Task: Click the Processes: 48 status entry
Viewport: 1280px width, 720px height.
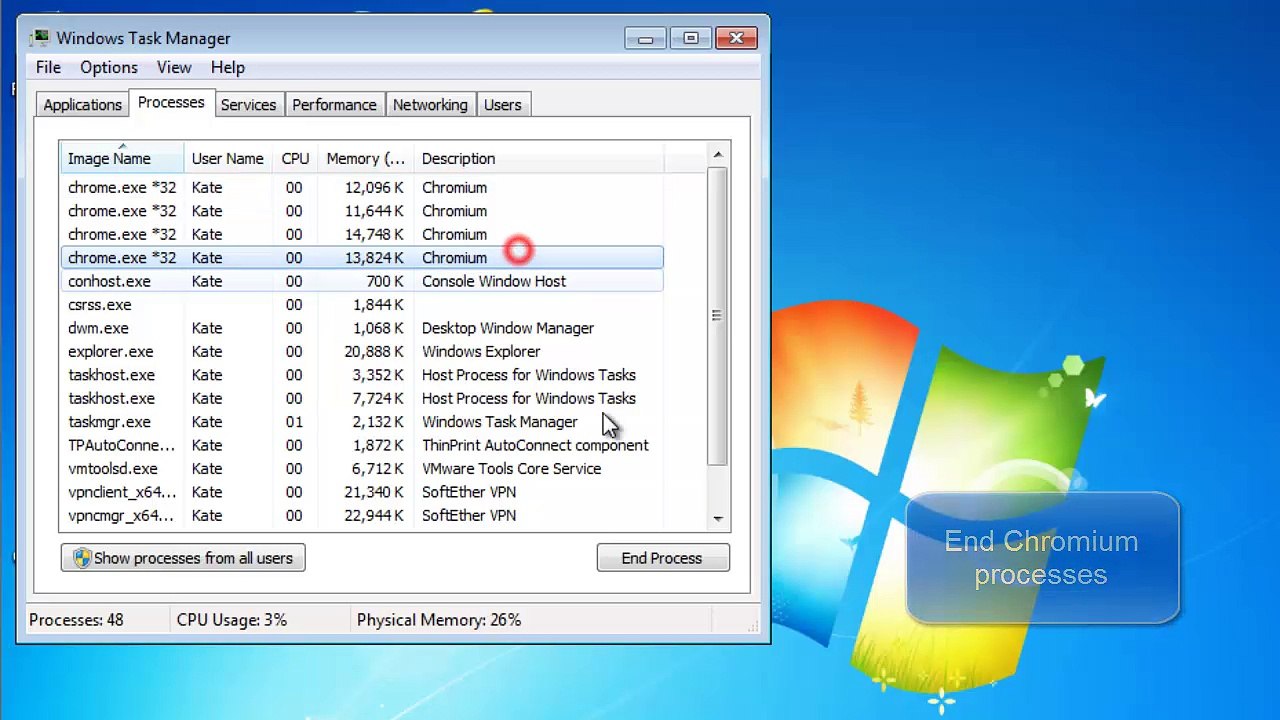Action: (x=76, y=620)
